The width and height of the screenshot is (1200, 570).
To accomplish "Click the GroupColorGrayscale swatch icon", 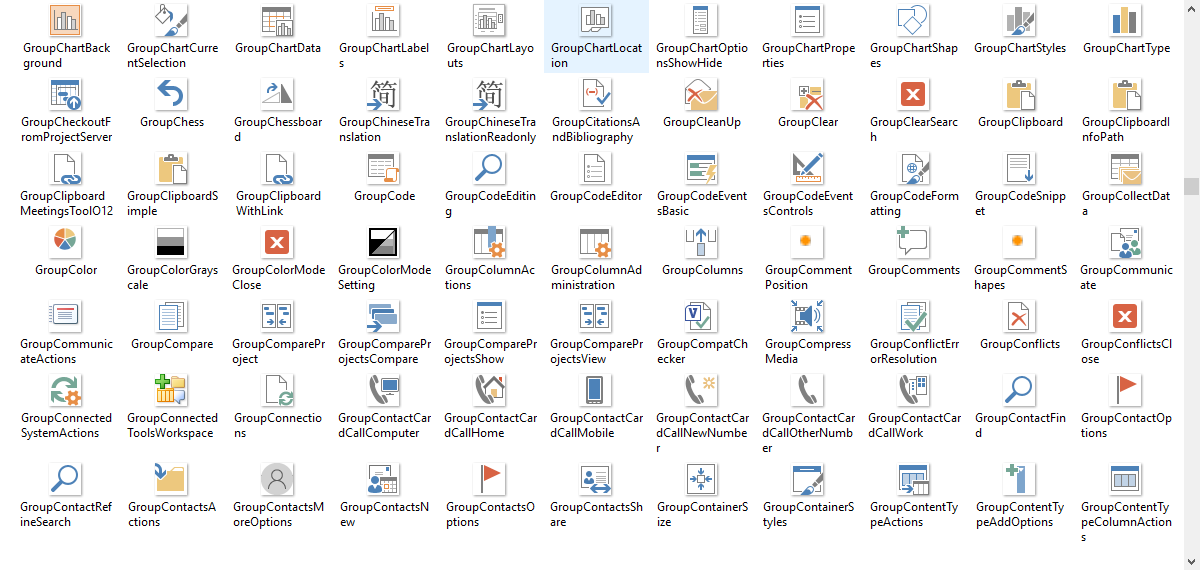I will (x=172, y=243).
